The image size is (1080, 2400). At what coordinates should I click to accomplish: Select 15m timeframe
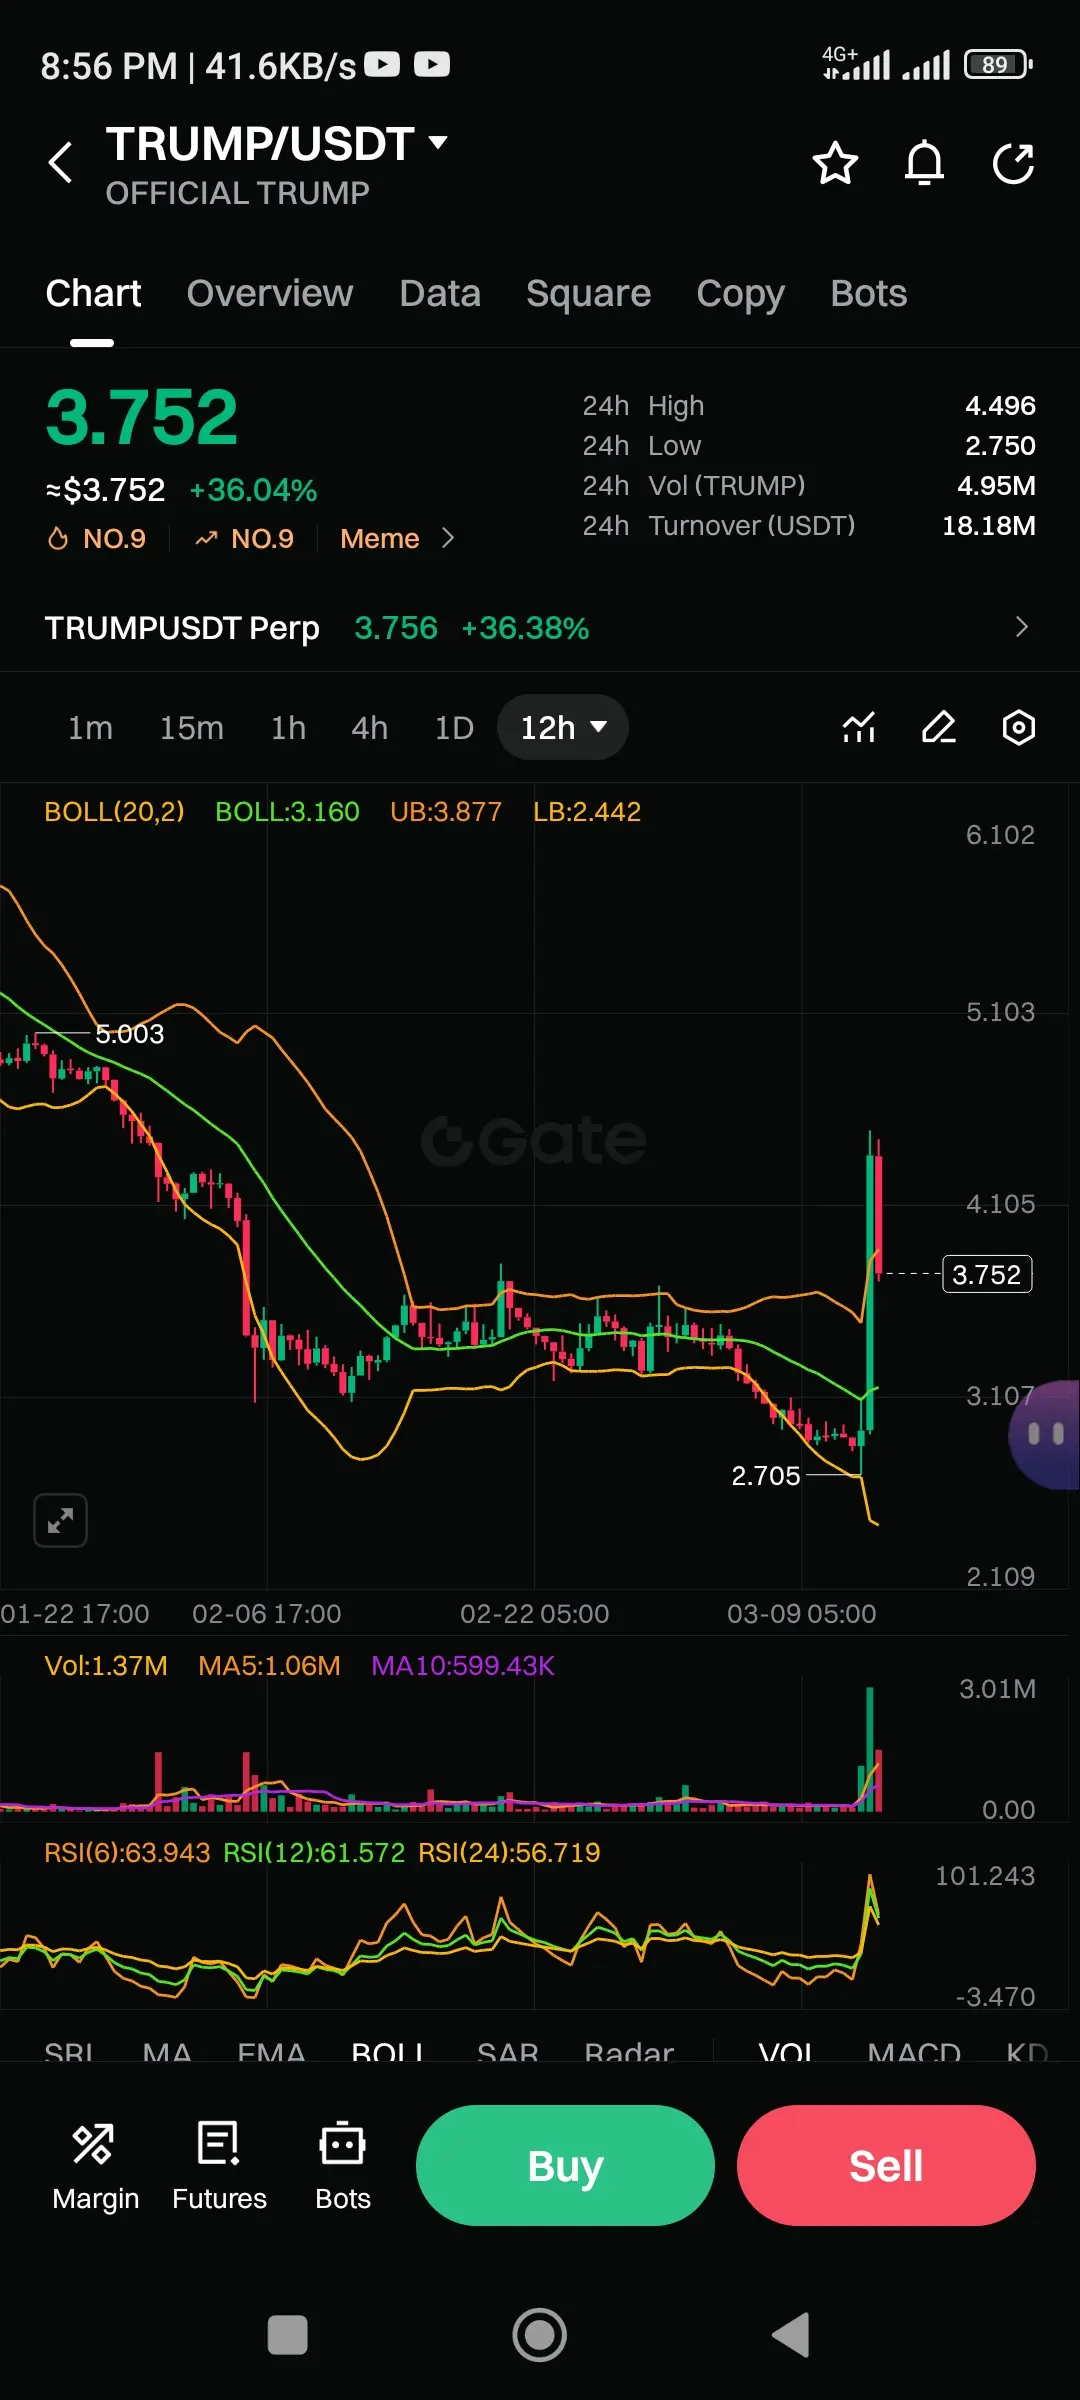(191, 727)
